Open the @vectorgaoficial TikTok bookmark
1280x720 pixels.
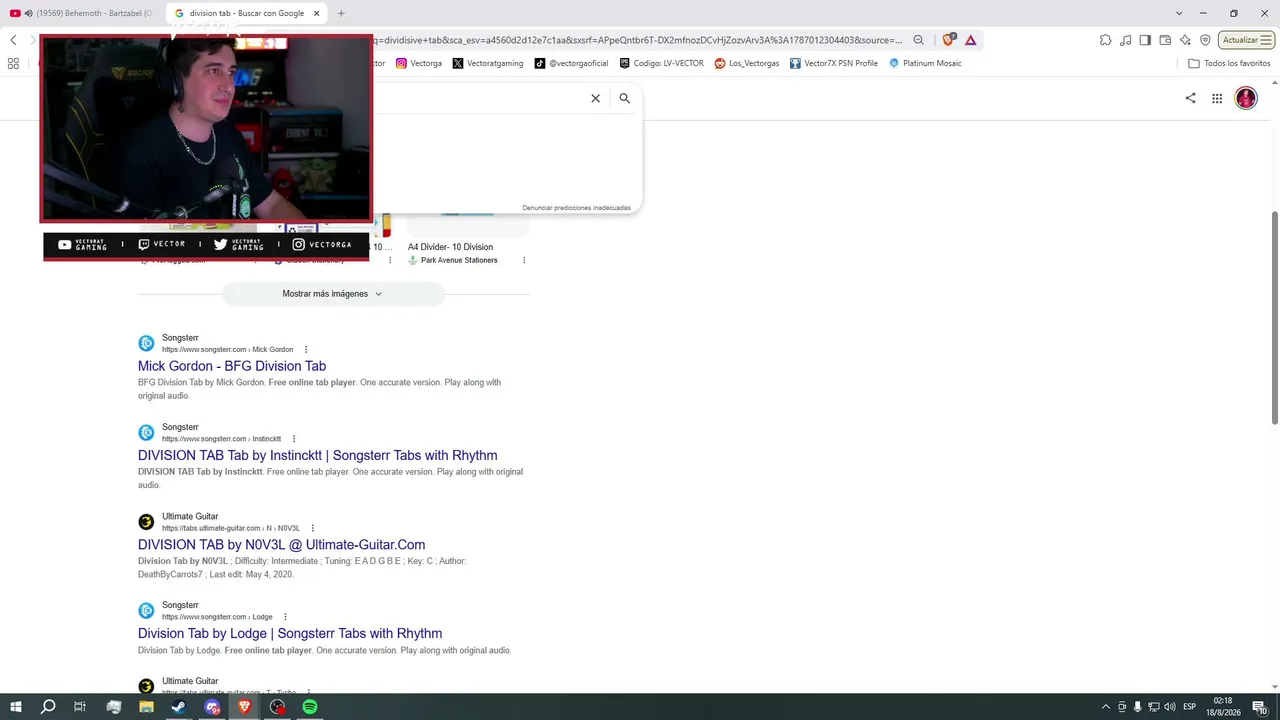point(571,63)
